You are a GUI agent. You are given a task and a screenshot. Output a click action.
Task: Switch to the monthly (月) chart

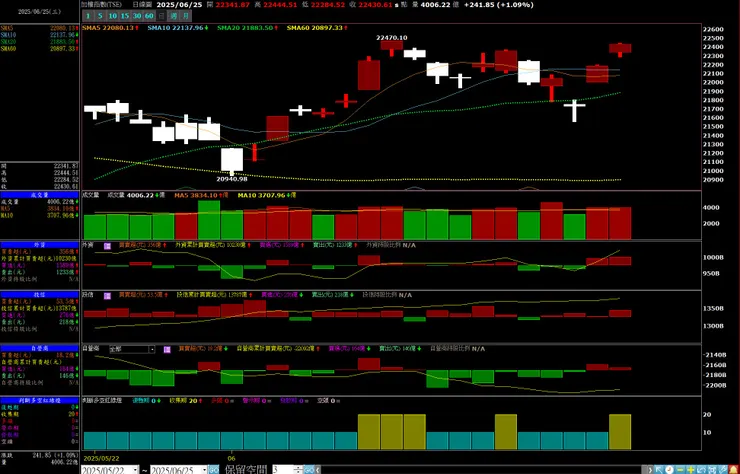click(186, 16)
